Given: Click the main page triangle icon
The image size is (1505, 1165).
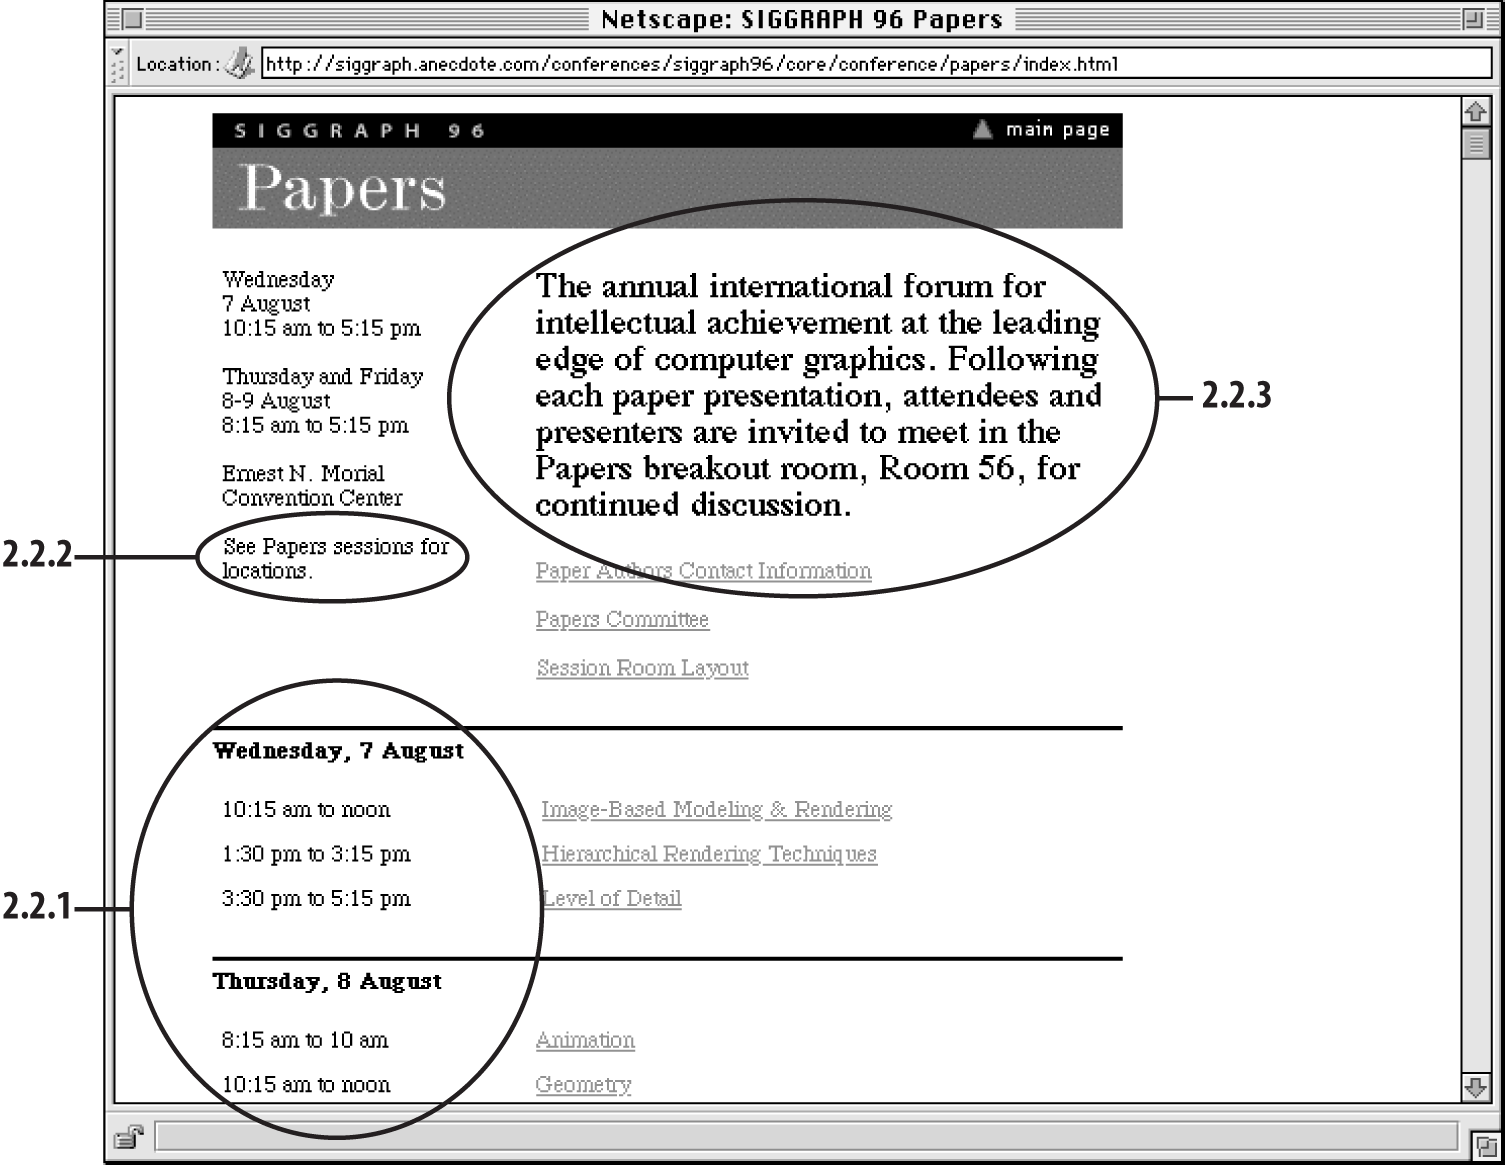Looking at the screenshot, I should coord(983,129).
